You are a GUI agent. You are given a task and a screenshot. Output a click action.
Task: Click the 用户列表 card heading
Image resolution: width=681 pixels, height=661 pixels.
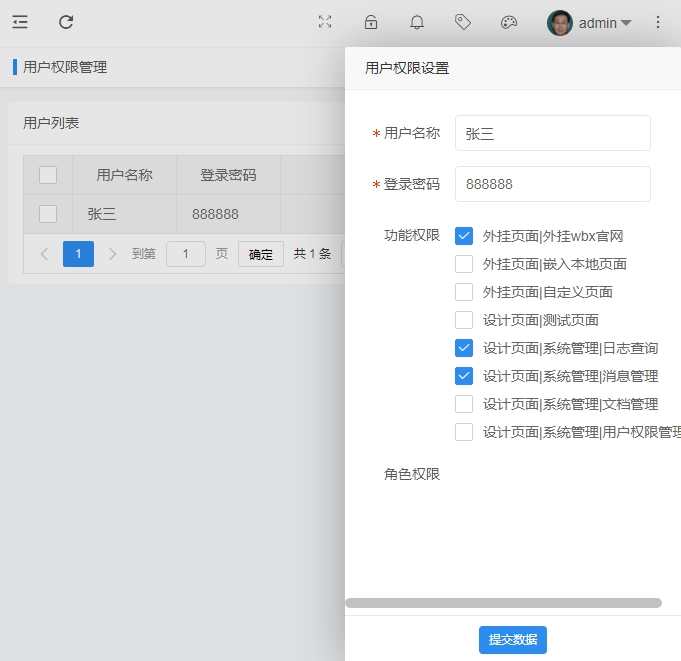pos(51,123)
